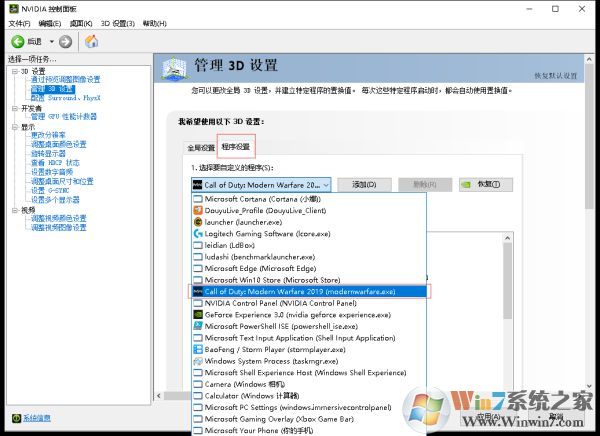
Task: Choose launcher (launcher.exe) from the list
Action: click(x=309, y=222)
